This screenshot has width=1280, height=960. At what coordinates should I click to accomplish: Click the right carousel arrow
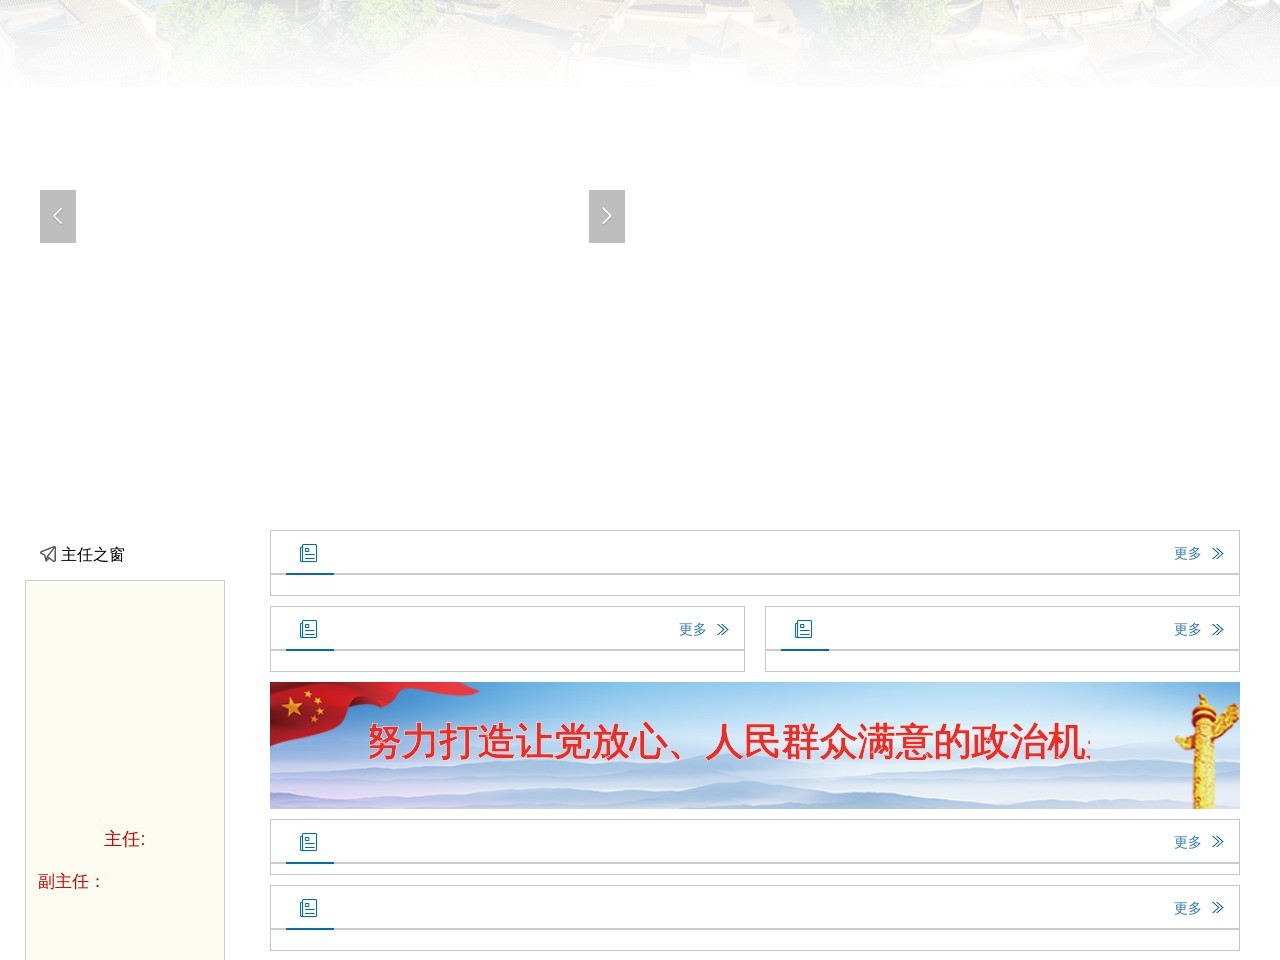pos(606,215)
